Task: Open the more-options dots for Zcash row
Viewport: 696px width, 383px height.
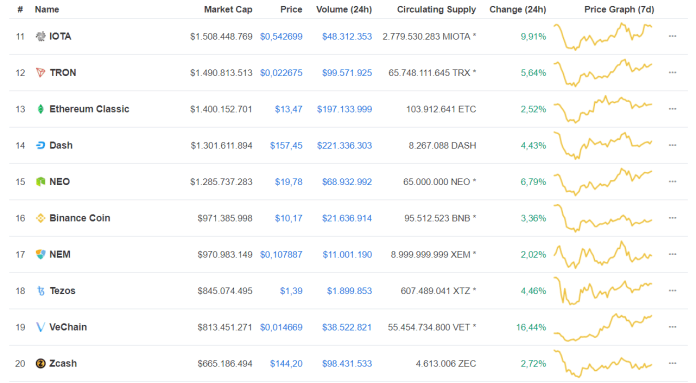Action: [x=672, y=364]
